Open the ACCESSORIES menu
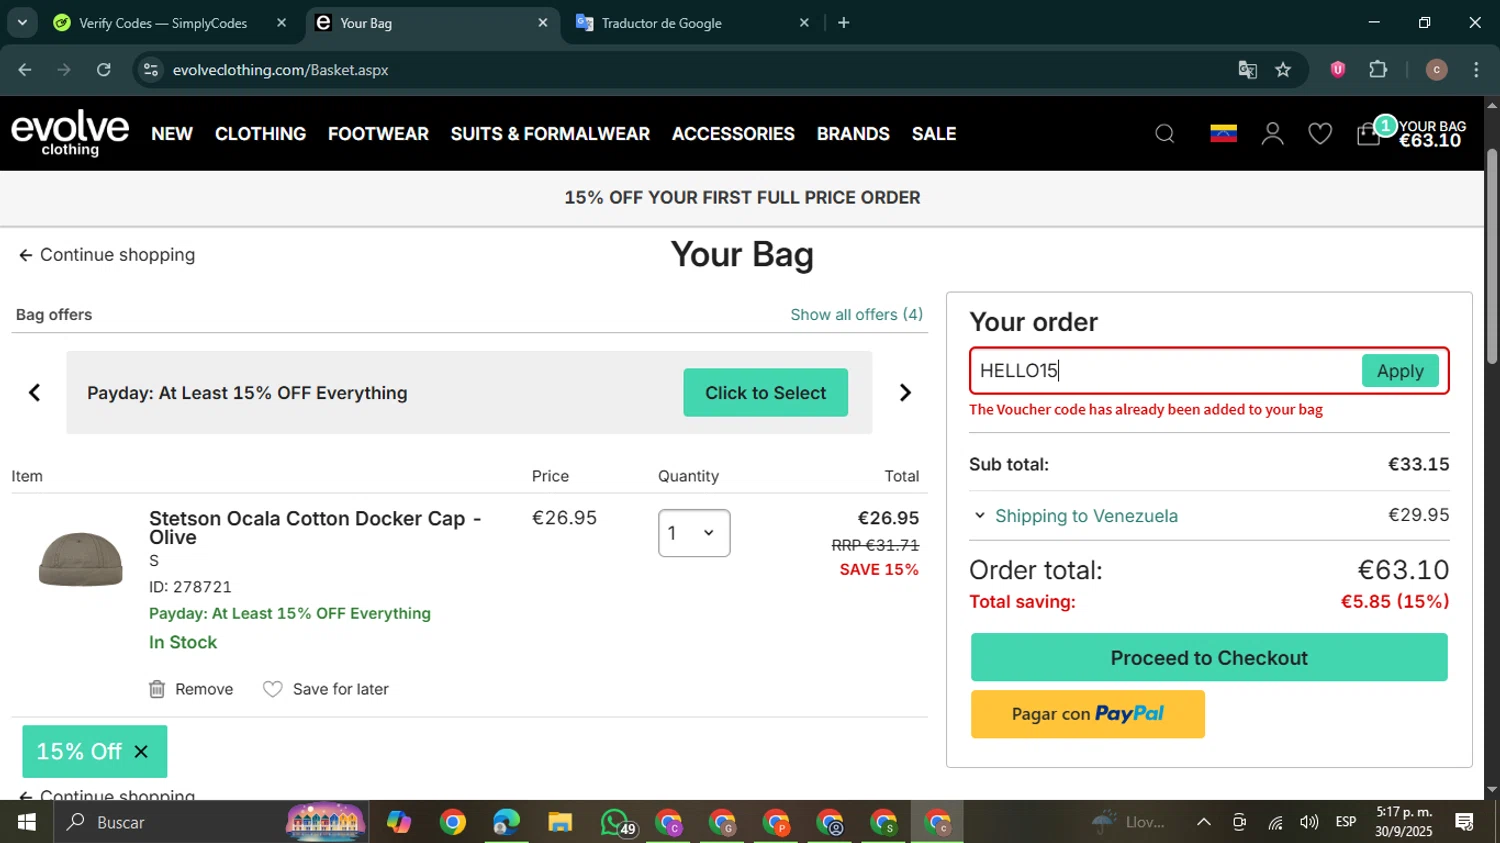Screen dimensions: 1500x843 click(733, 134)
